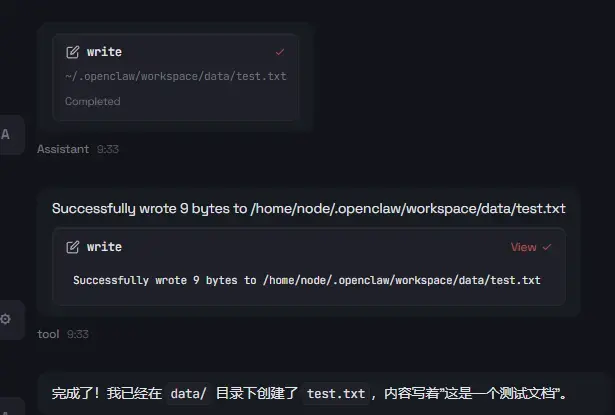This screenshot has width=615, height=415.
Task: Click the 9:33 timestamp beside Assistant
Action: point(108,149)
